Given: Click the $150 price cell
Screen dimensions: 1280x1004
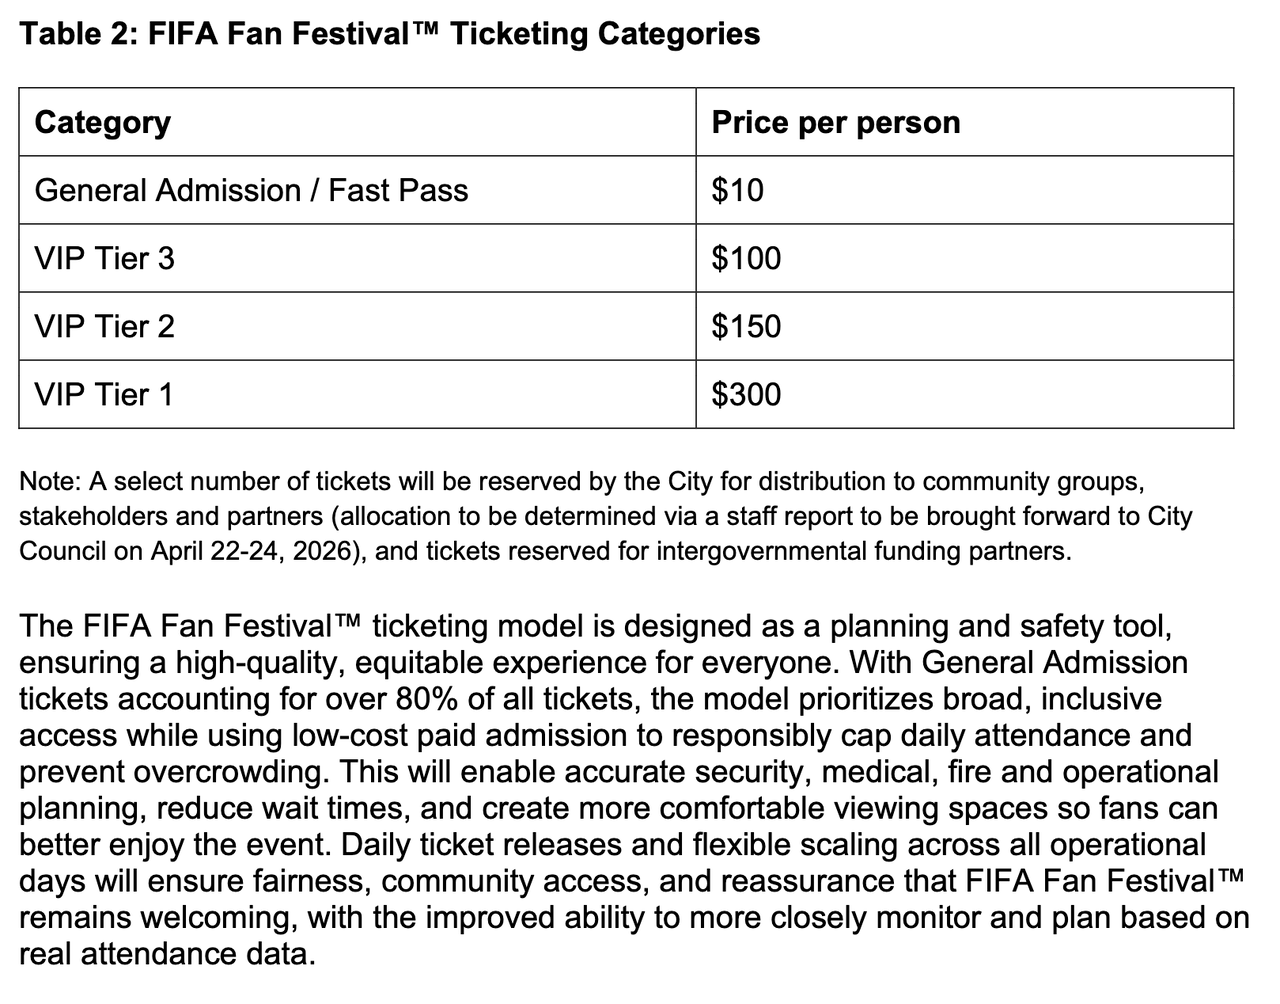Looking at the screenshot, I should pyautogui.click(x=746, y=326).
